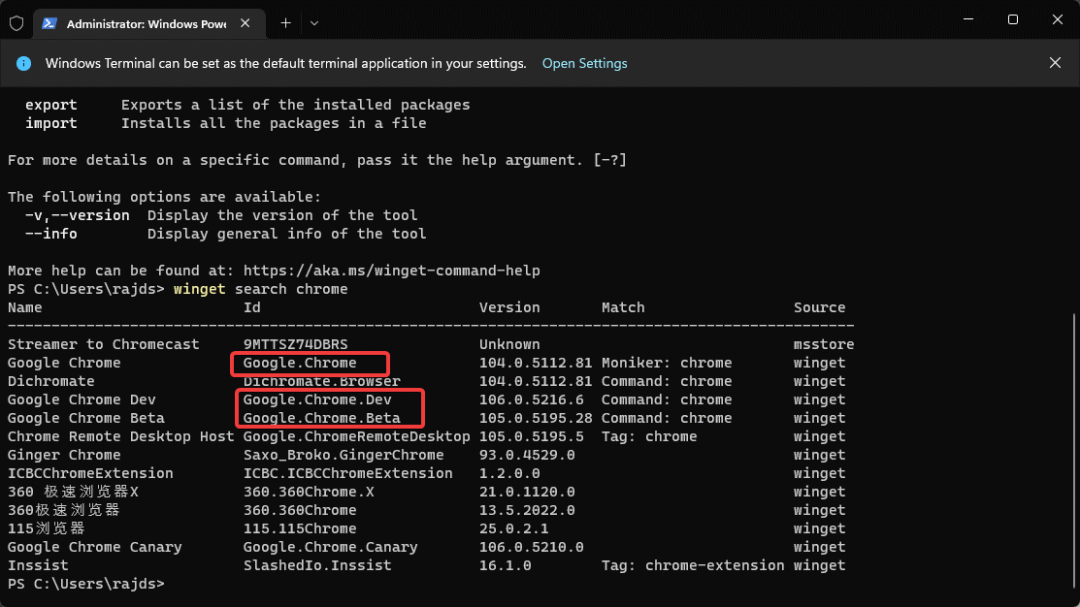Click name 'Ginger Chrome'
The image size is (1080, 607).
tap(64, 455)
